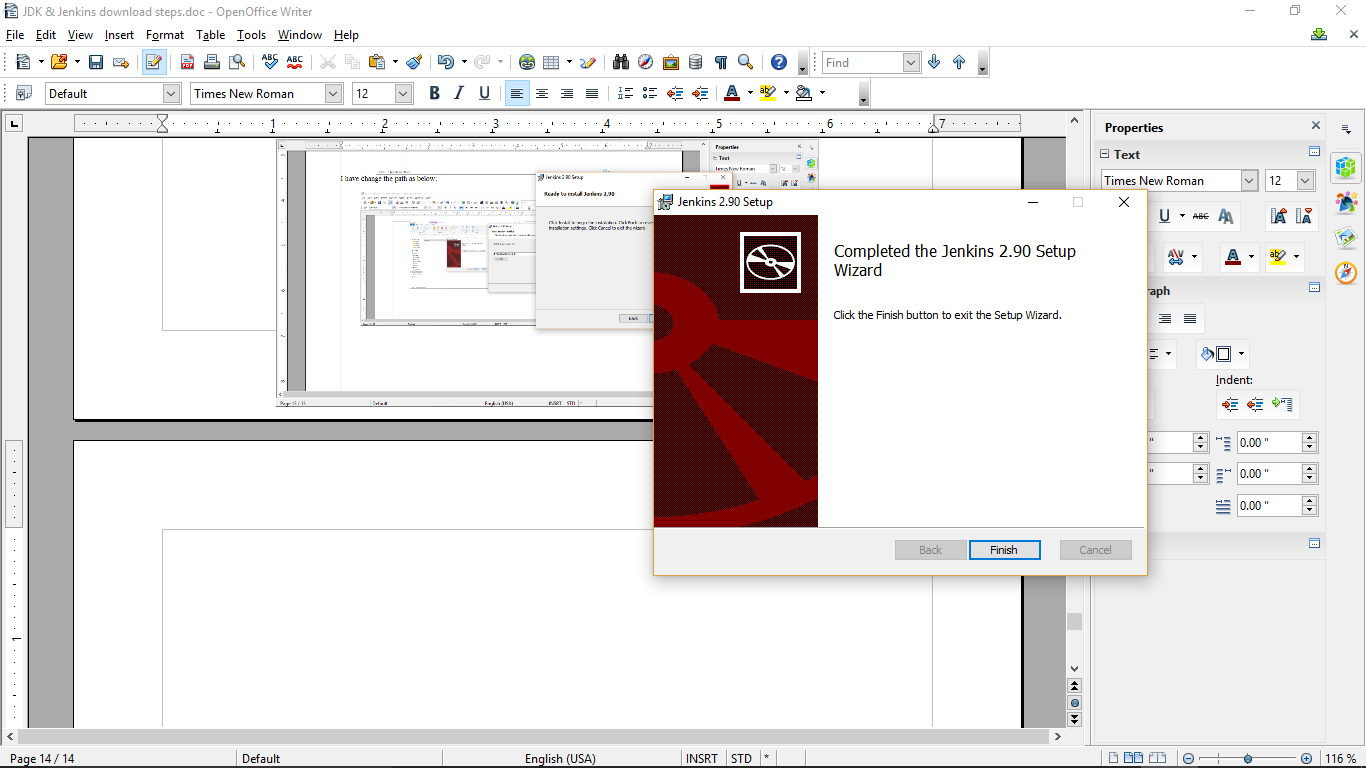Click Finish in the Jenkins Setup wizard

coord(1004,549)
